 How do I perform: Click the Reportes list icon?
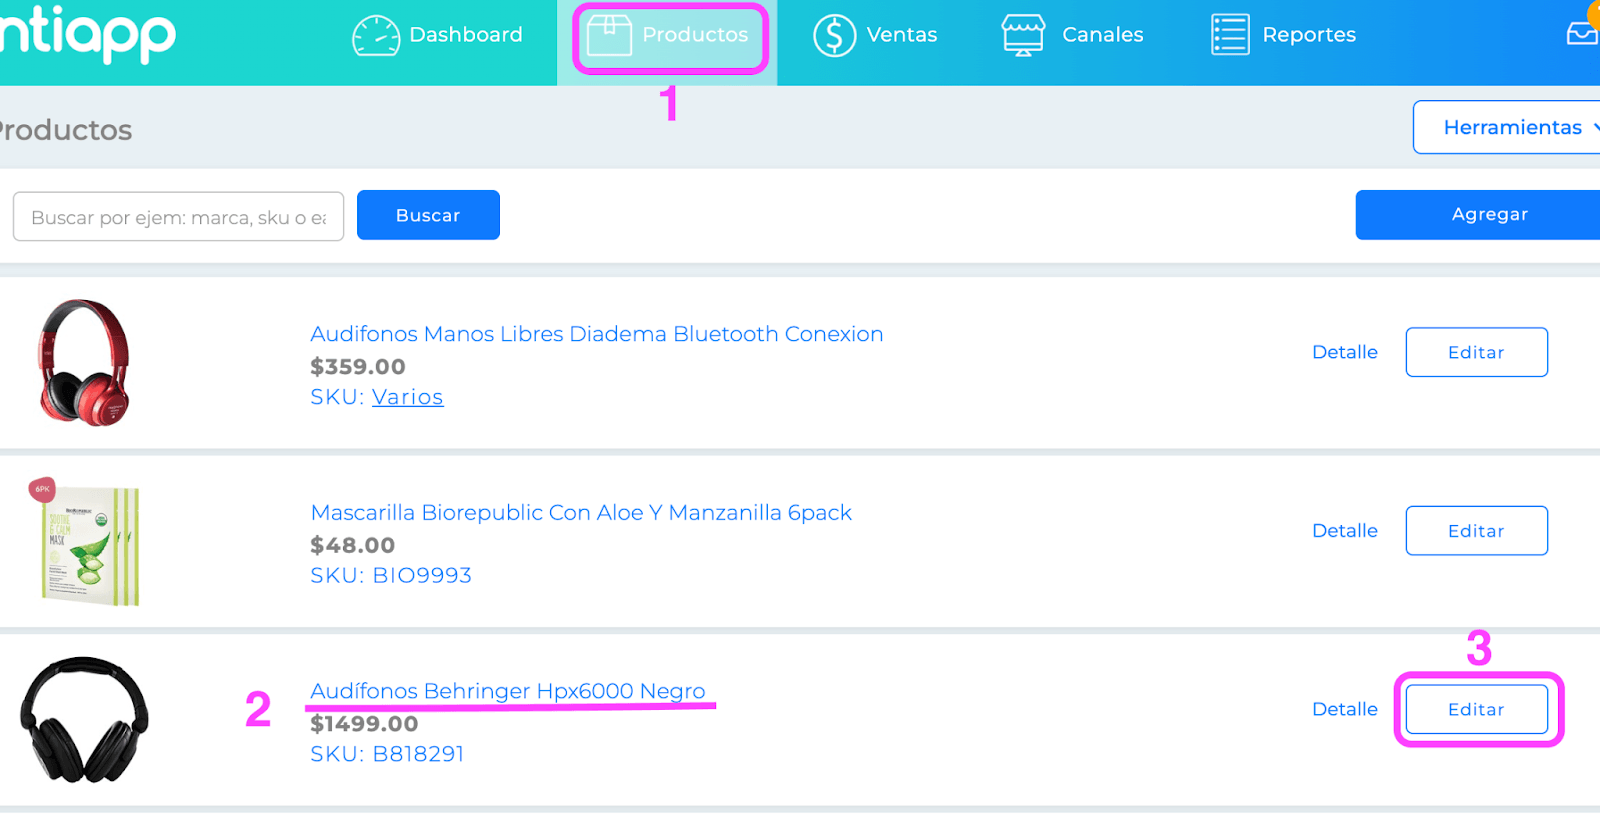[x=1230, y=35]
